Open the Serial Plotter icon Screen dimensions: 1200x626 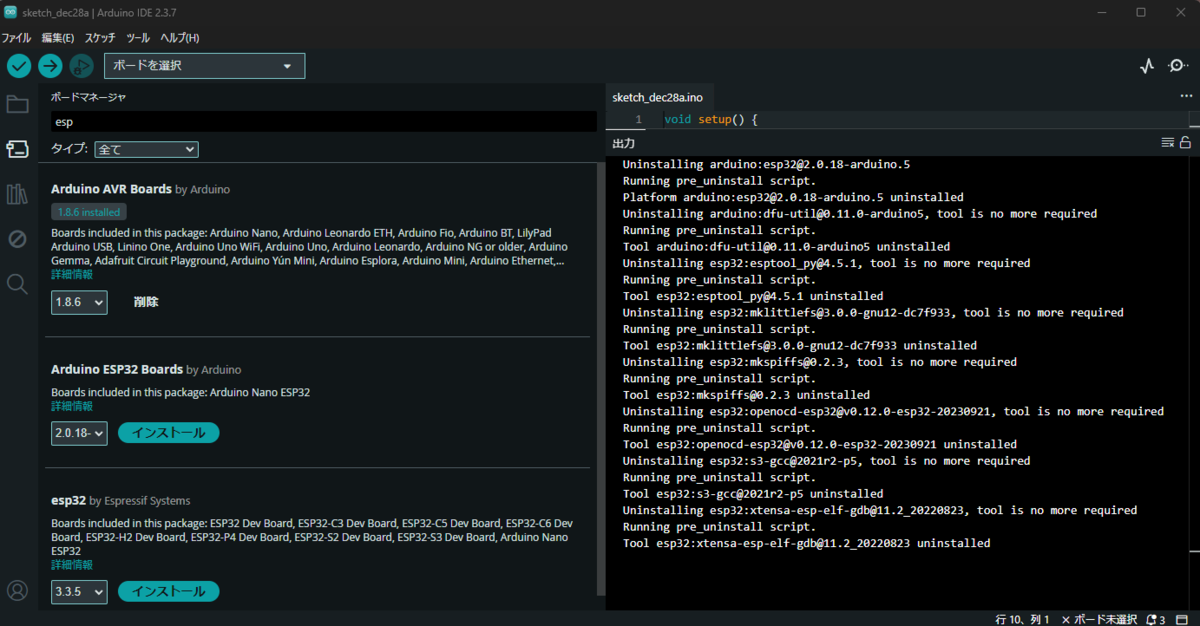tap(1147, 66)
